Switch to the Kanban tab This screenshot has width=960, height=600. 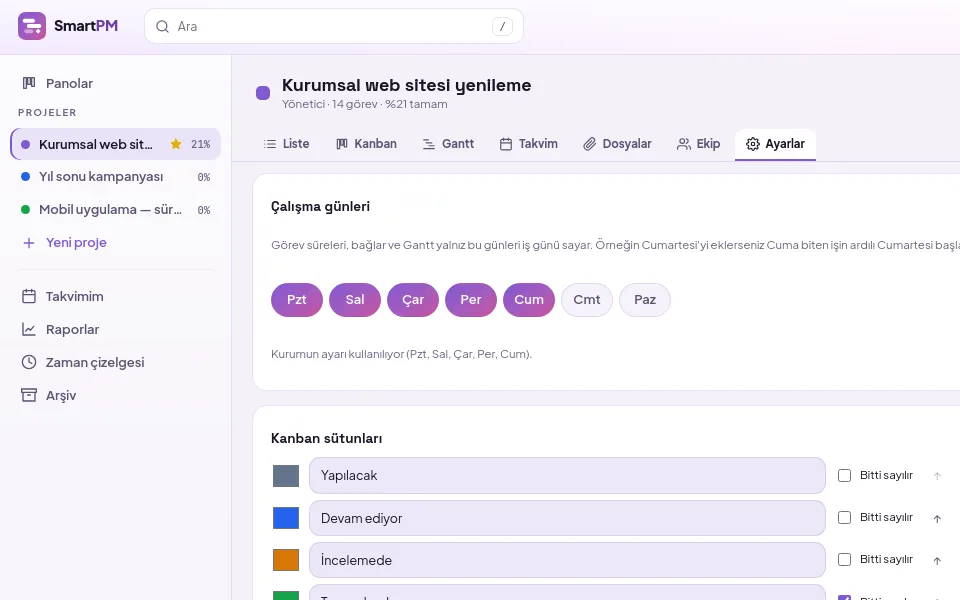coord(367,144)
